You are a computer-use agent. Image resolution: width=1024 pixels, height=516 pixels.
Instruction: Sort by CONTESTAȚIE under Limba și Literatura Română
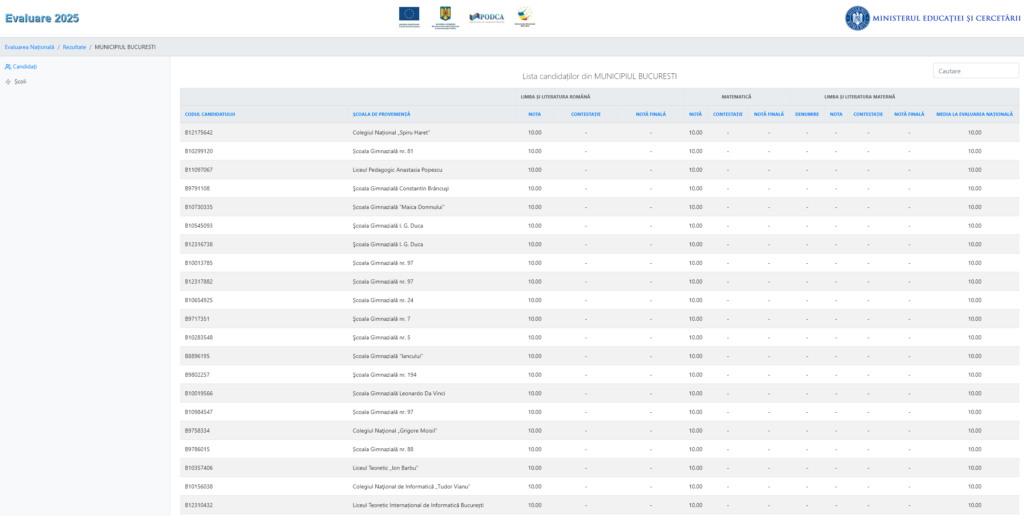click(x=586, y=114)
